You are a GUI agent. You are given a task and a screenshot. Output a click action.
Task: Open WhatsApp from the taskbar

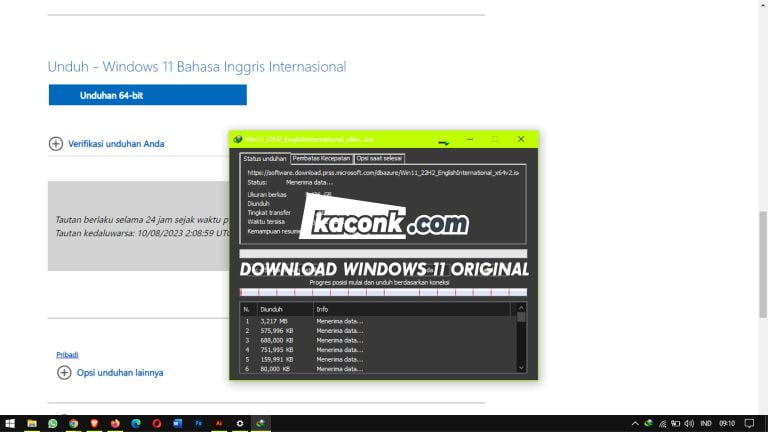pyautogui.click(x=52, y=423)
